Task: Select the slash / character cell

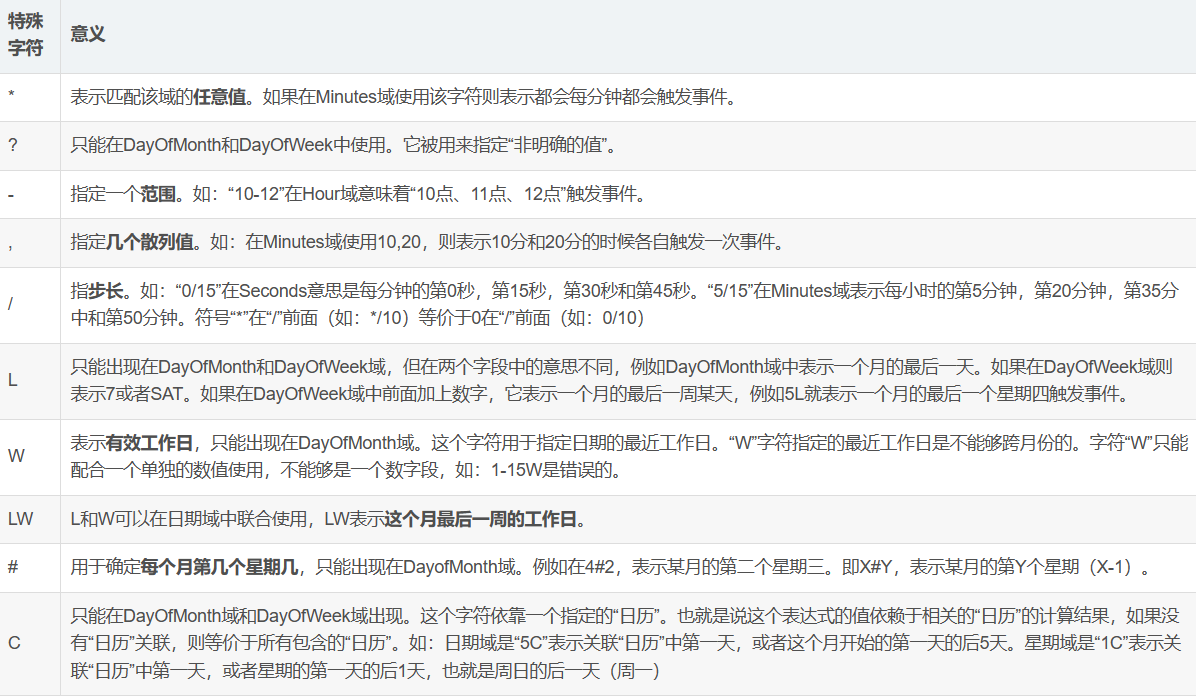Action: click(x=10, y=305)
